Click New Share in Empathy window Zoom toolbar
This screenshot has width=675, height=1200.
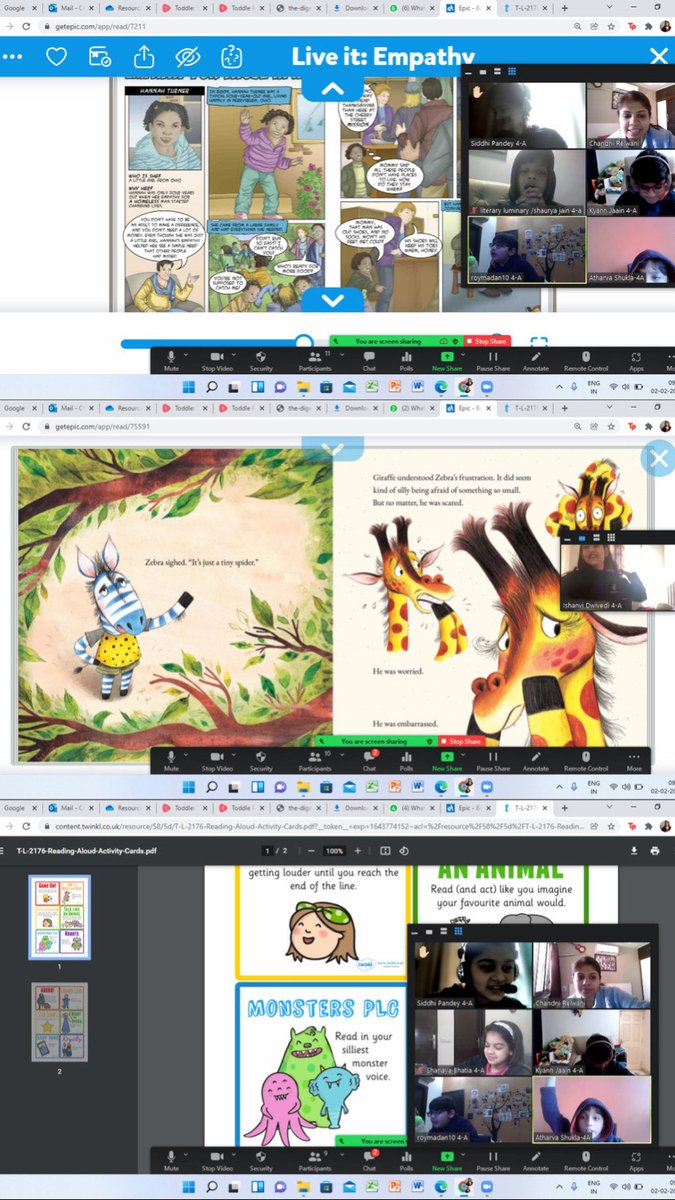point(447,361)
